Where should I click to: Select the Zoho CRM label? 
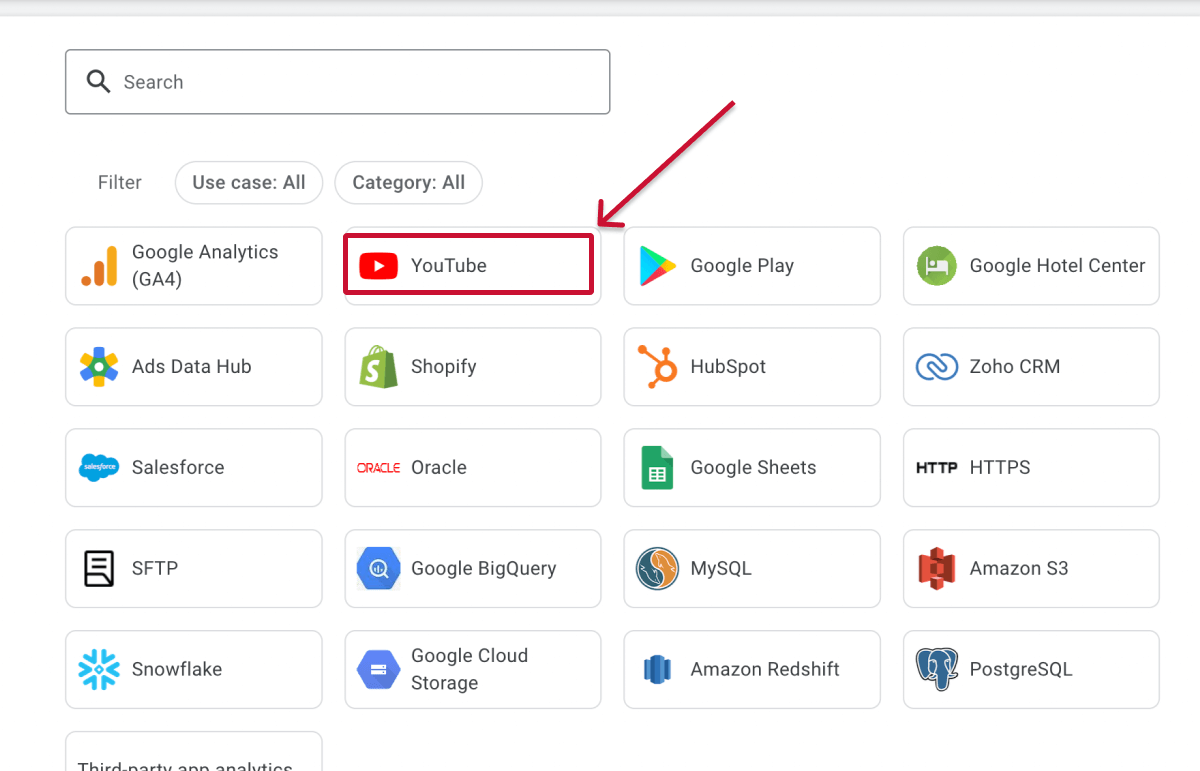click(1015, 367)
